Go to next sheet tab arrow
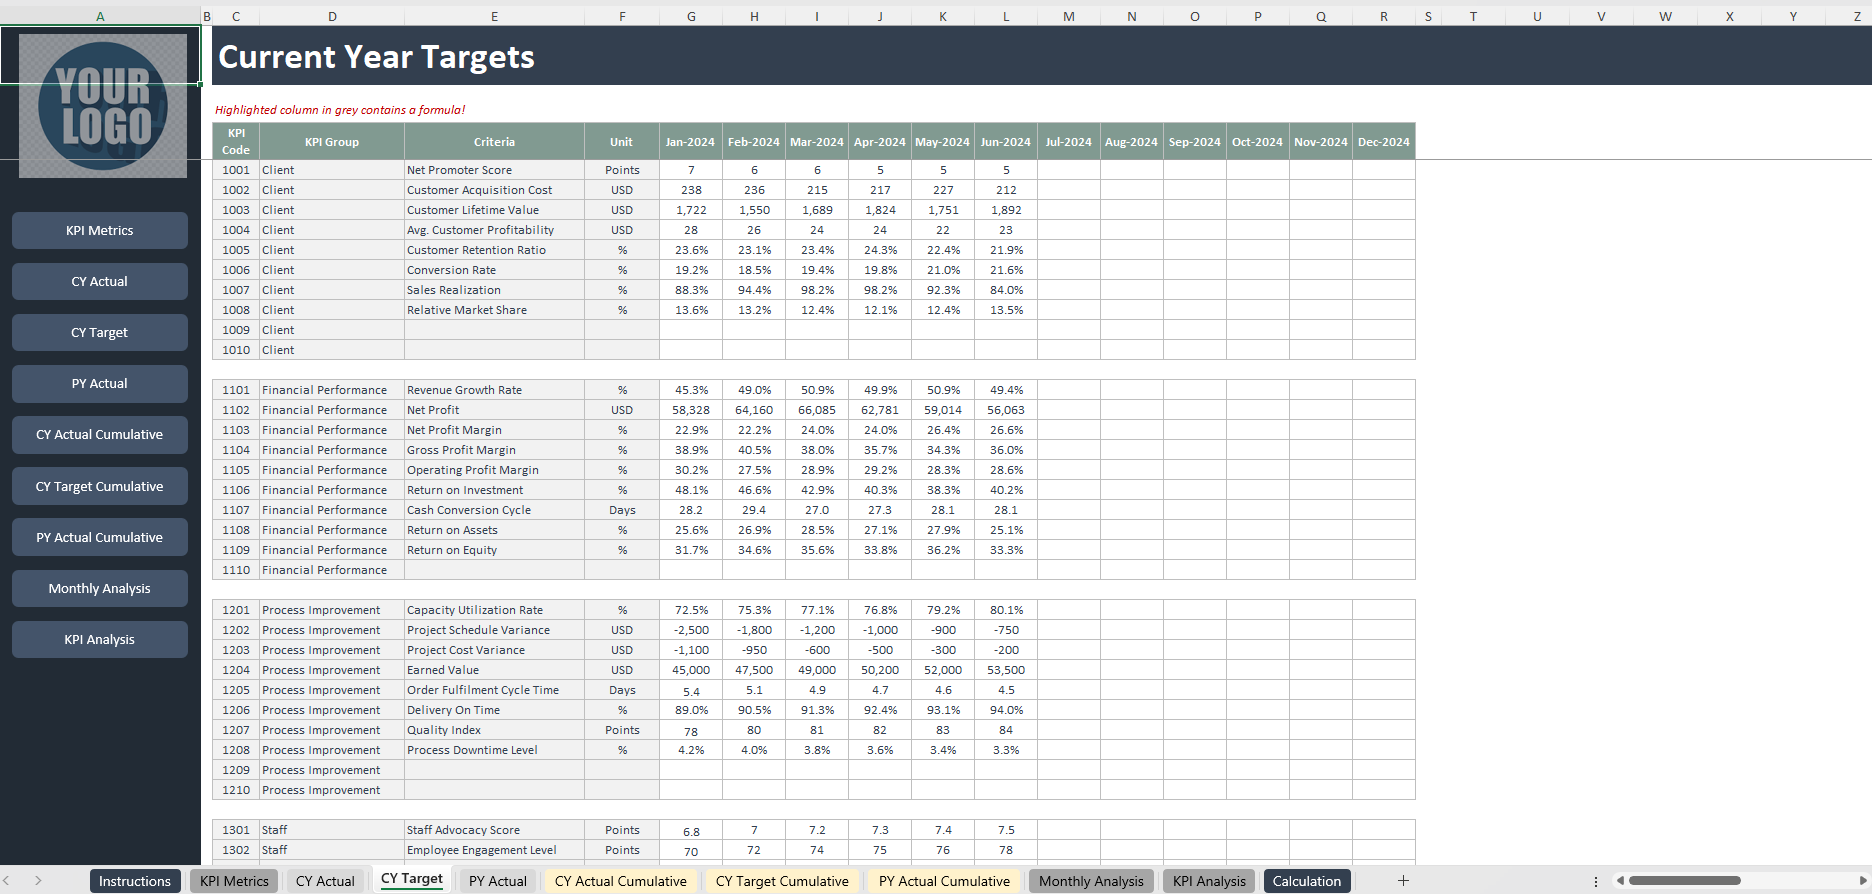 tap(38, 881)
